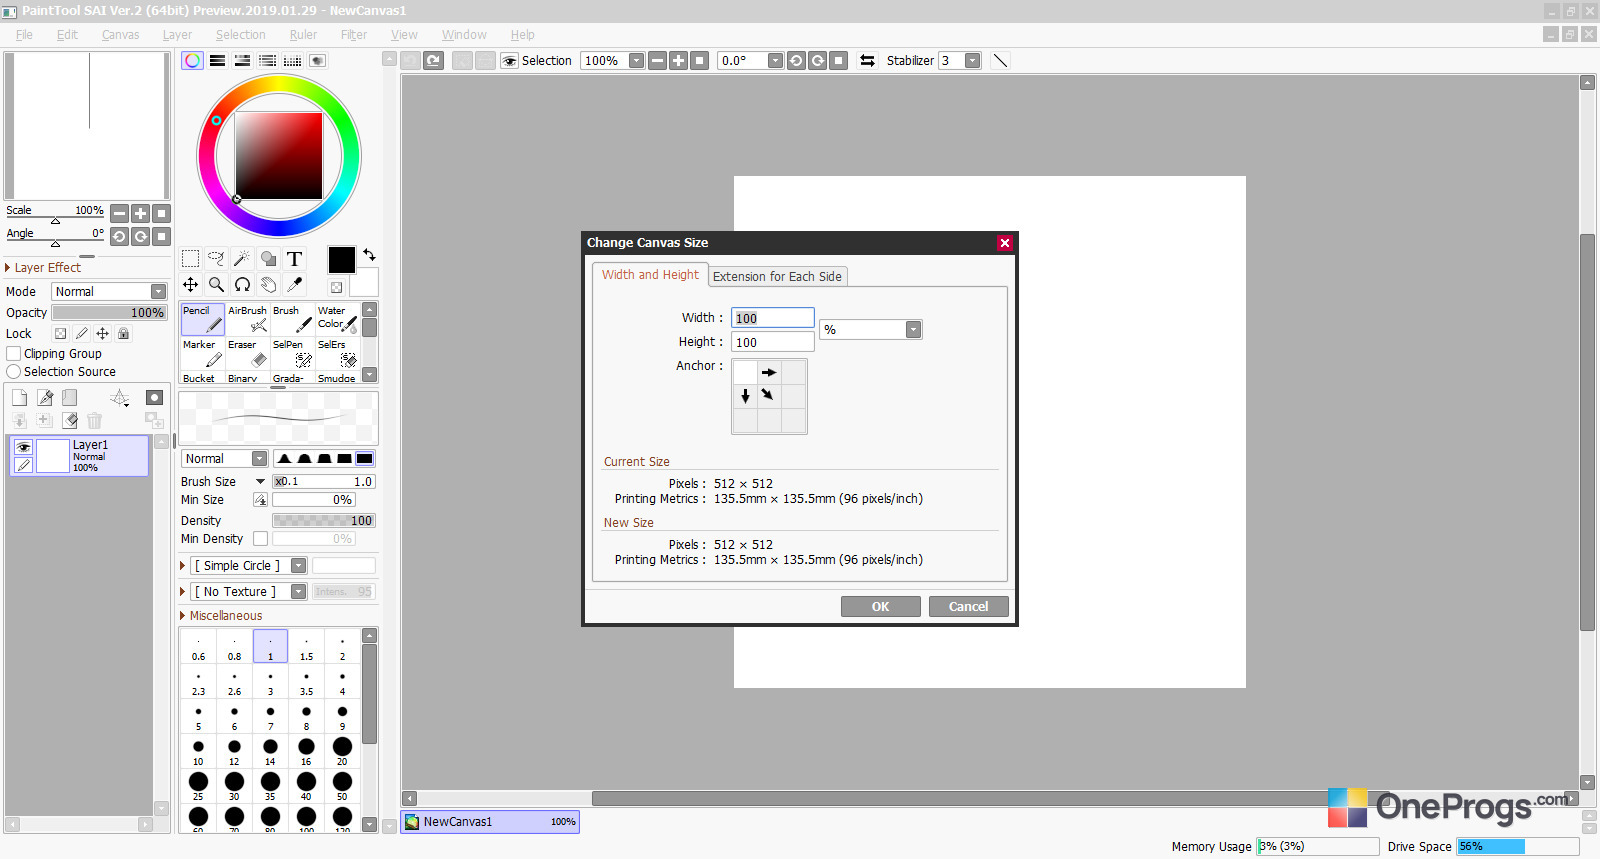Adjust the layer Opacity slider
The image size is (1600, 859).
(109, 313)
